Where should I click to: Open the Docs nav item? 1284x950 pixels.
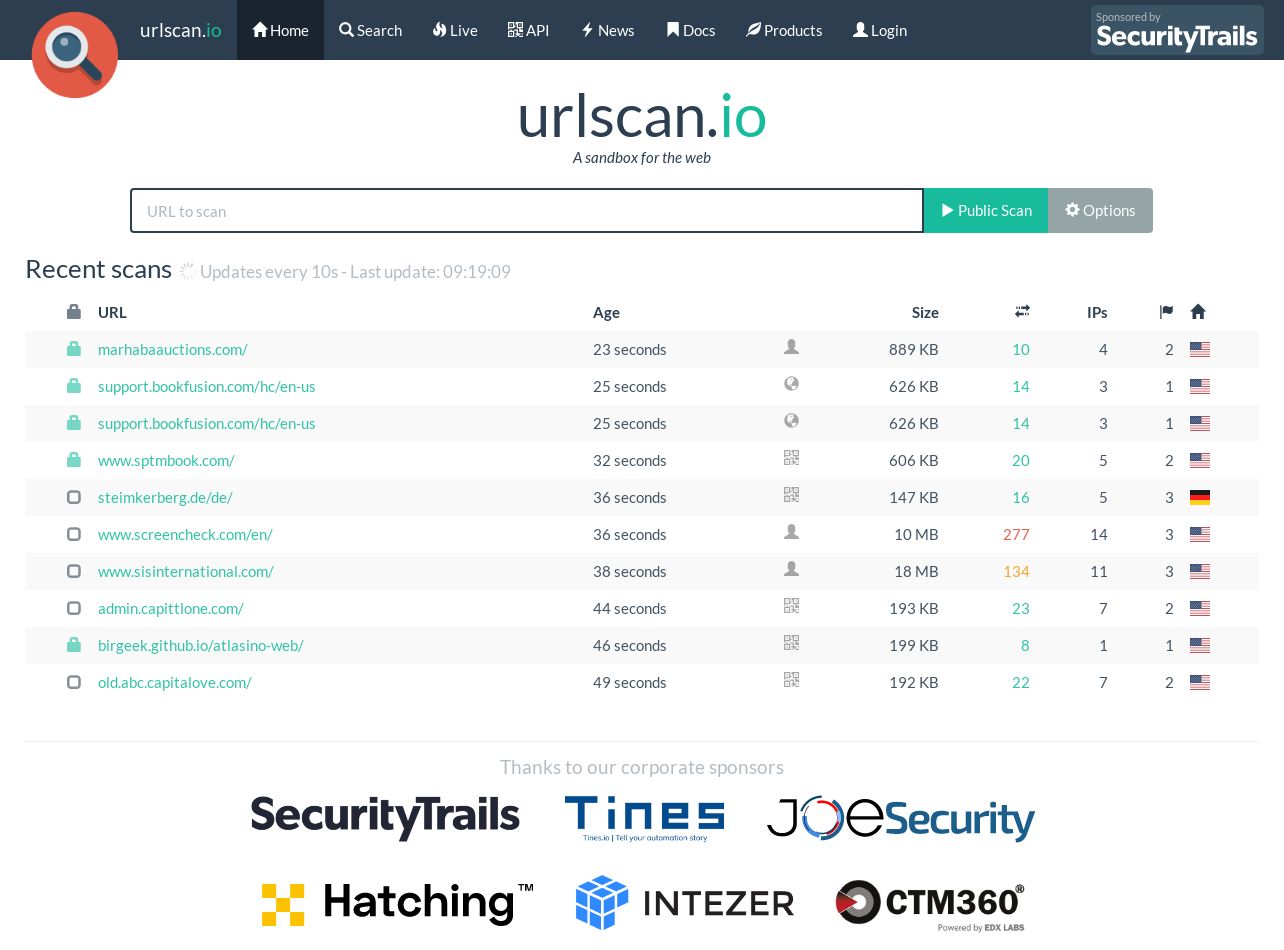(691, 30)
